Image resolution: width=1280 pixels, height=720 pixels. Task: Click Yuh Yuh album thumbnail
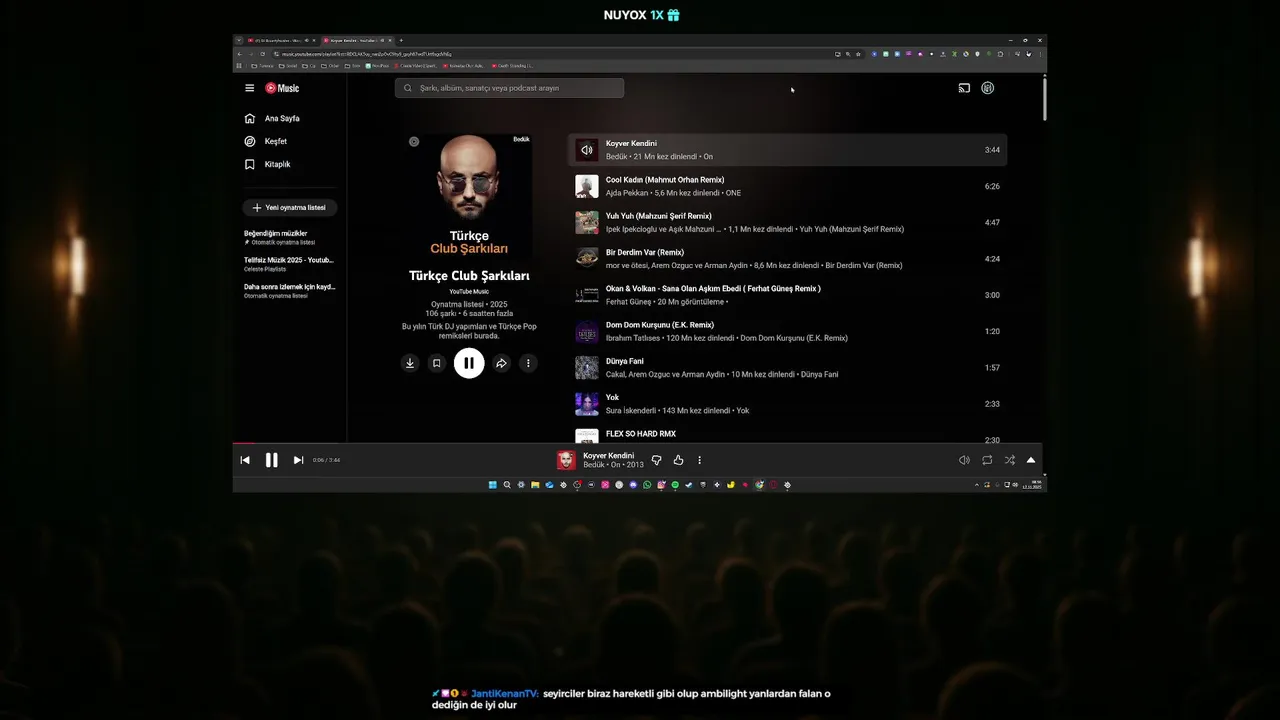click(586, 222)
